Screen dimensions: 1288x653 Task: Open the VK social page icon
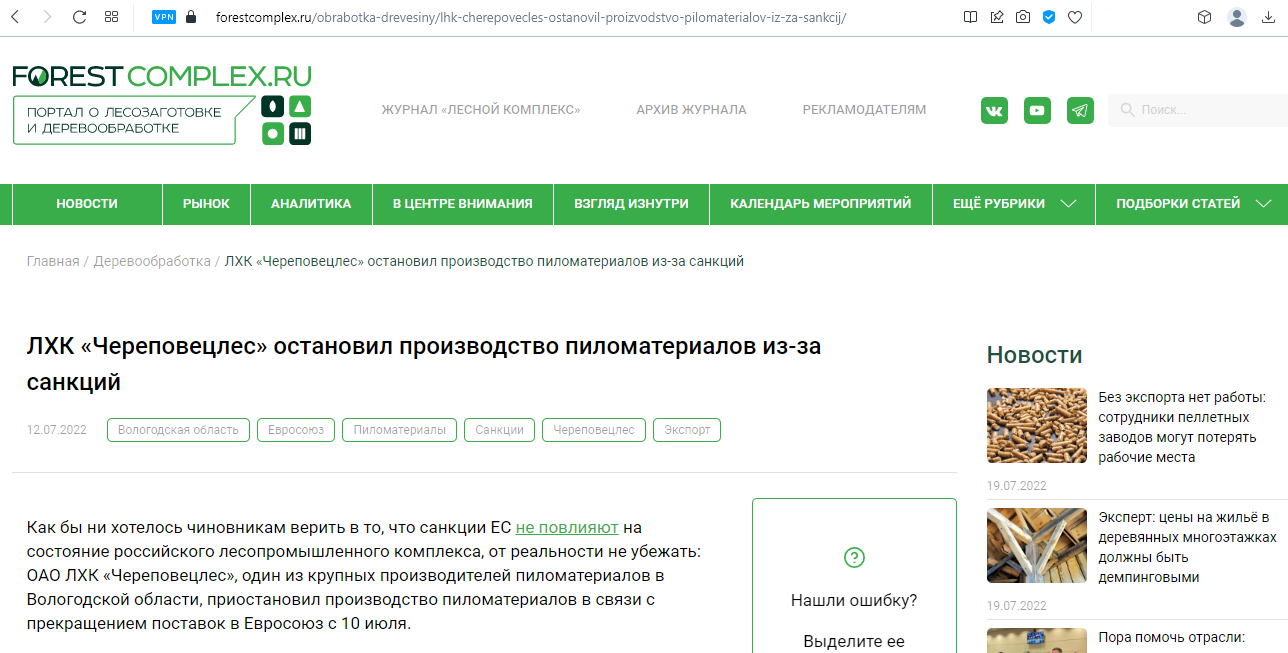pos(994,110)
